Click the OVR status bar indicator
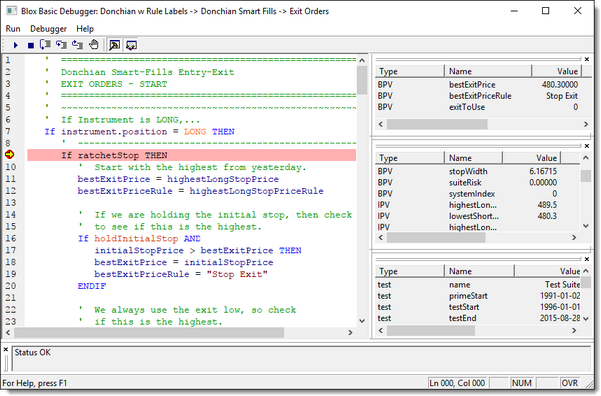 click(x=570, y=383)
